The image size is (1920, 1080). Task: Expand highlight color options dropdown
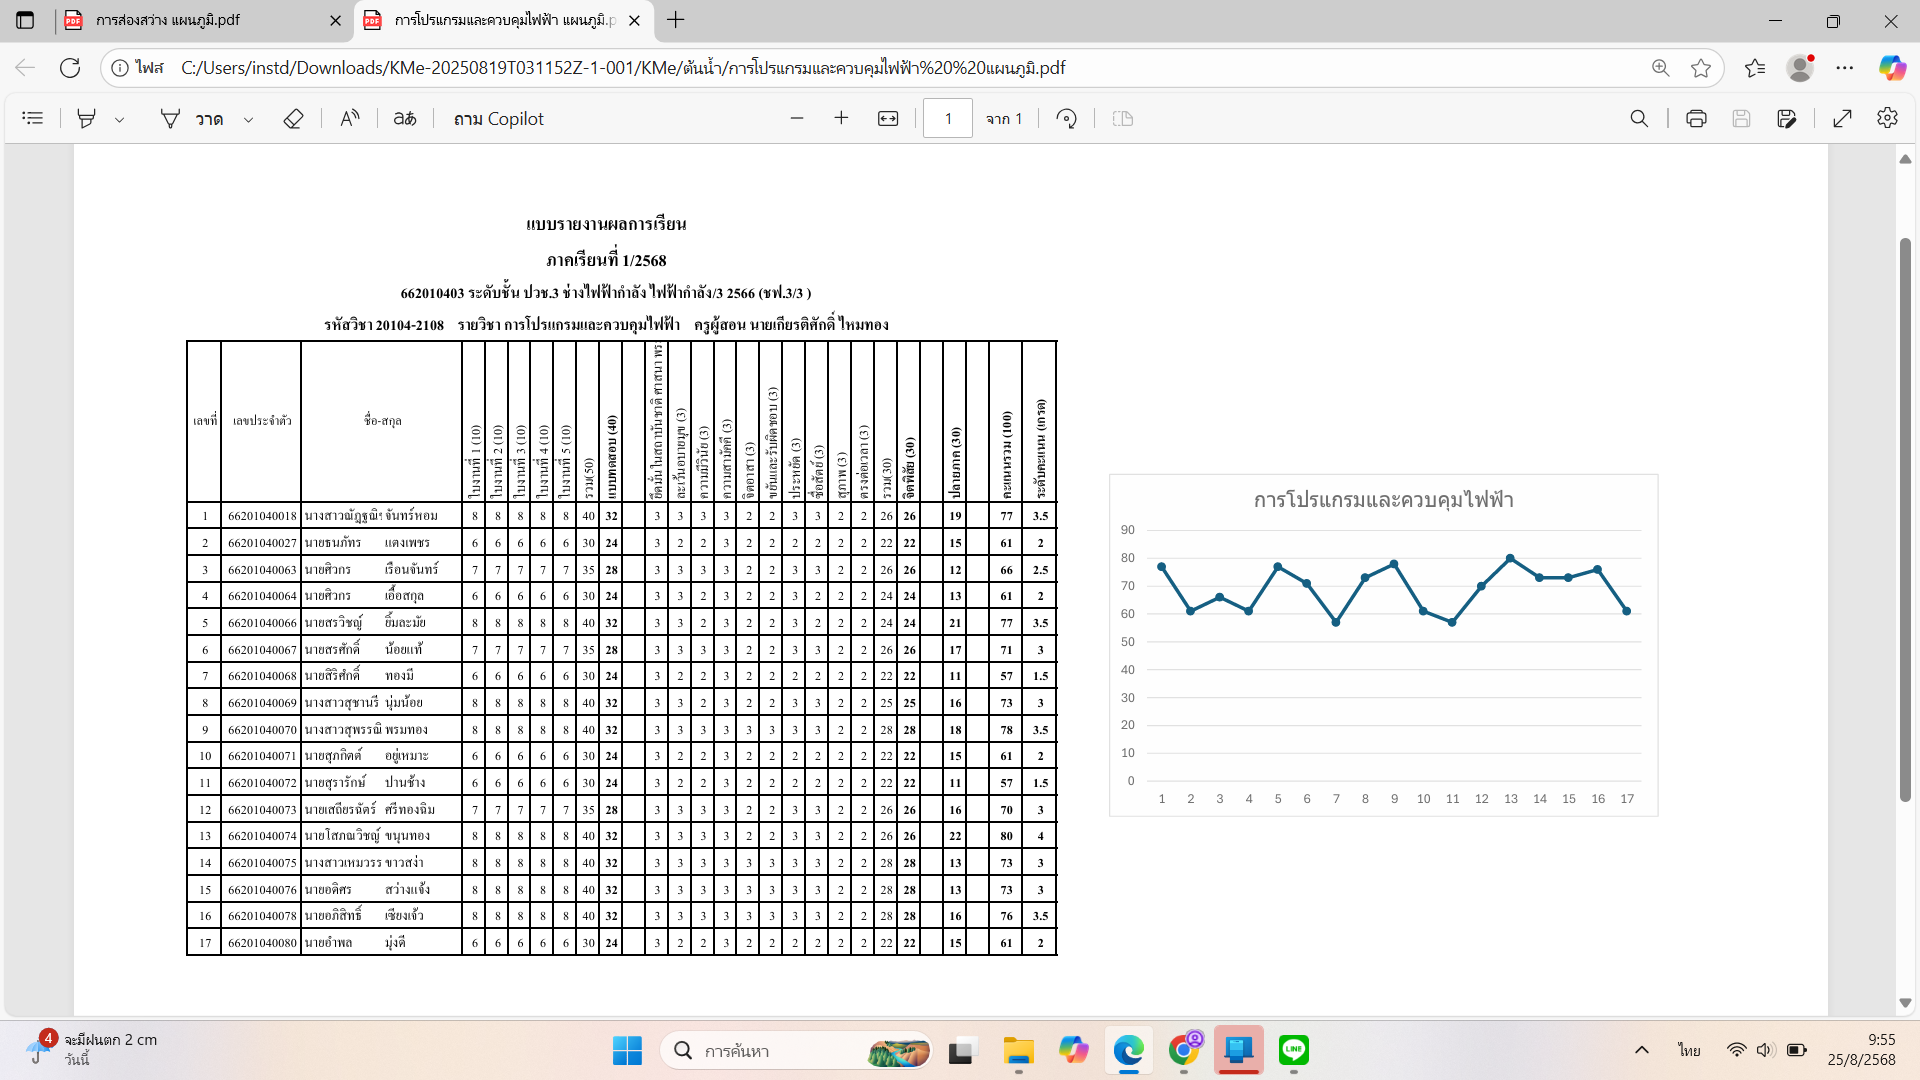coord(119,119)
